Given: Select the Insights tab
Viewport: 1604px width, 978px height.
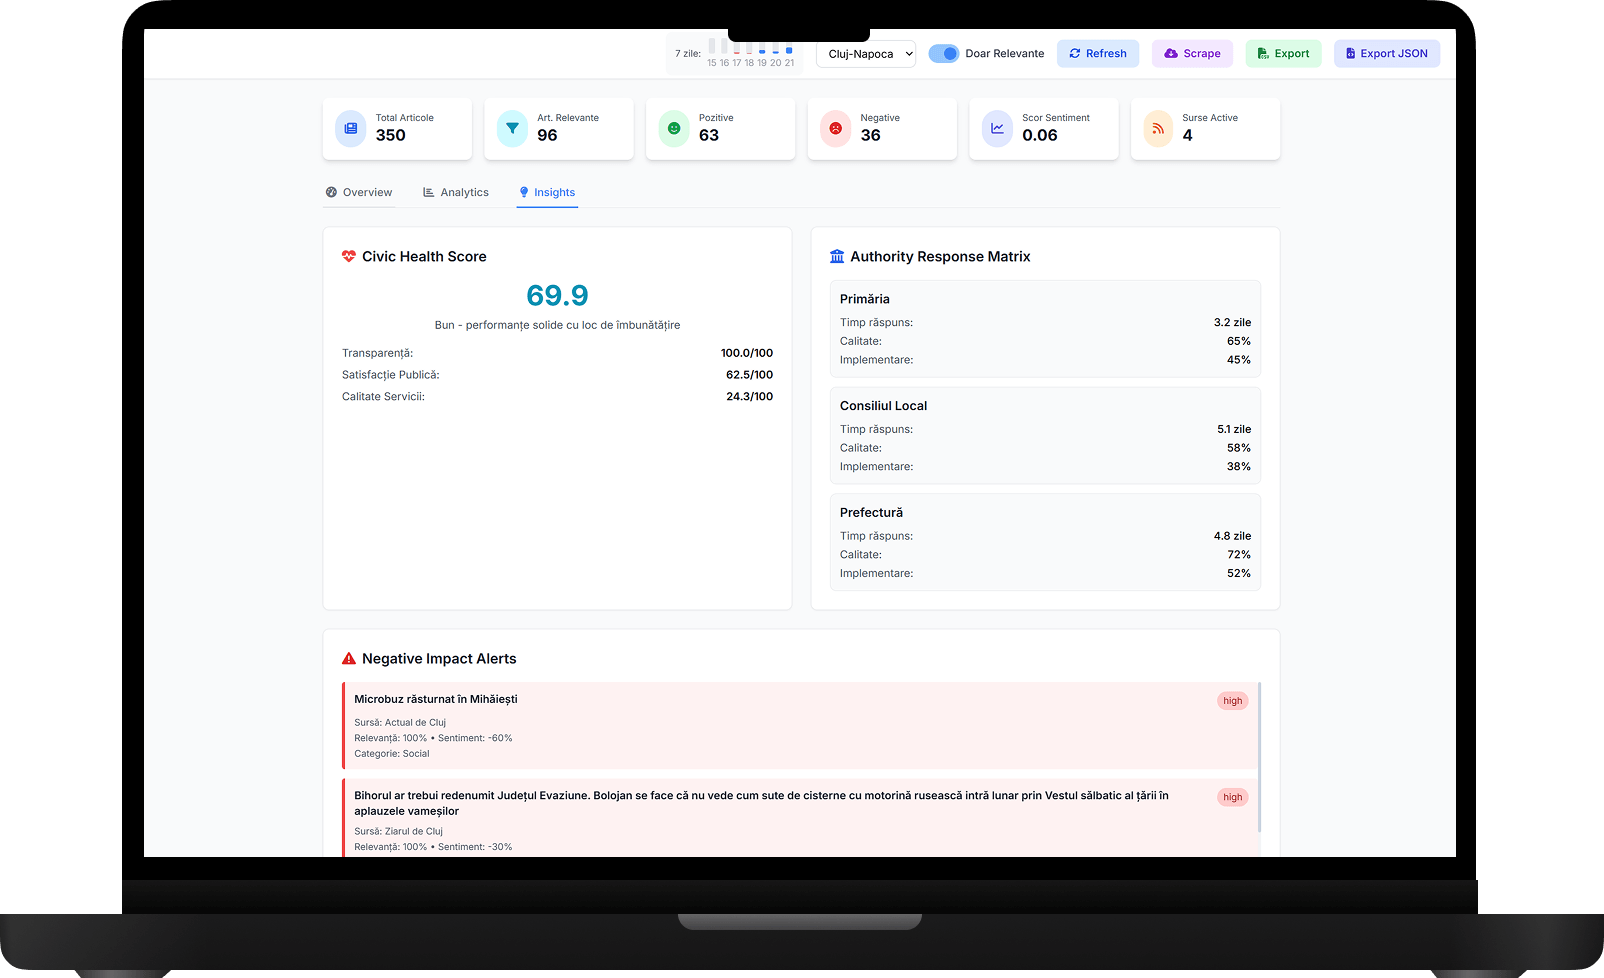Looking at the screenshot, I should (x=547, y=192).
